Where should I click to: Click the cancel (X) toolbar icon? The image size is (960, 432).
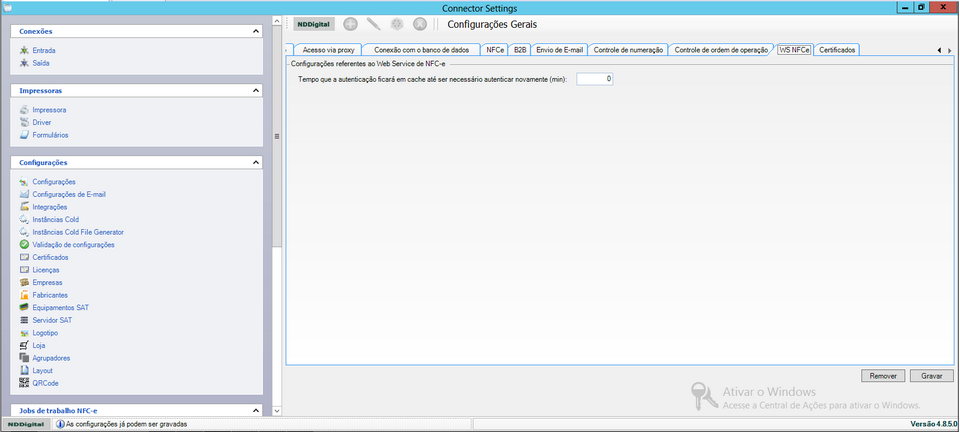pyautogui.click(x=419, y=24)
